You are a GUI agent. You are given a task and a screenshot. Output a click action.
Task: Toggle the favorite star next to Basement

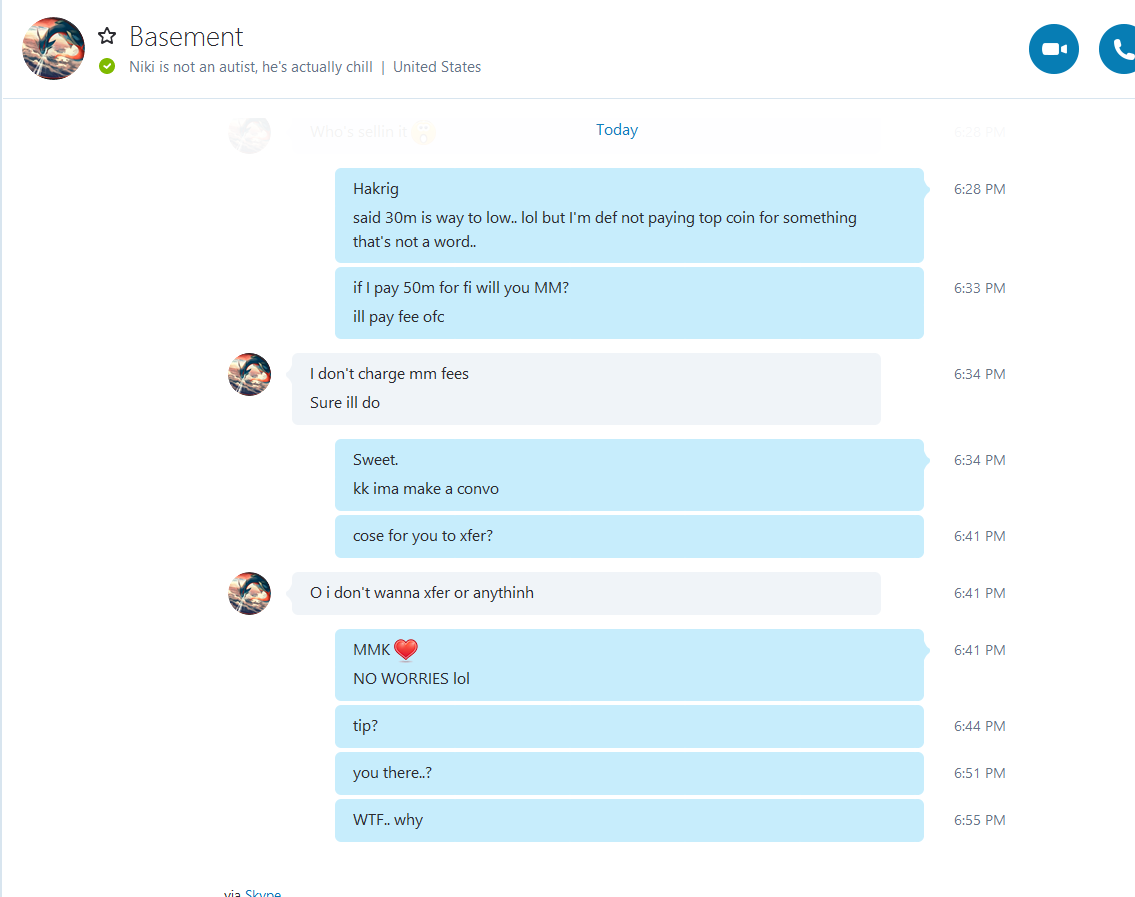tap(107, 36)
